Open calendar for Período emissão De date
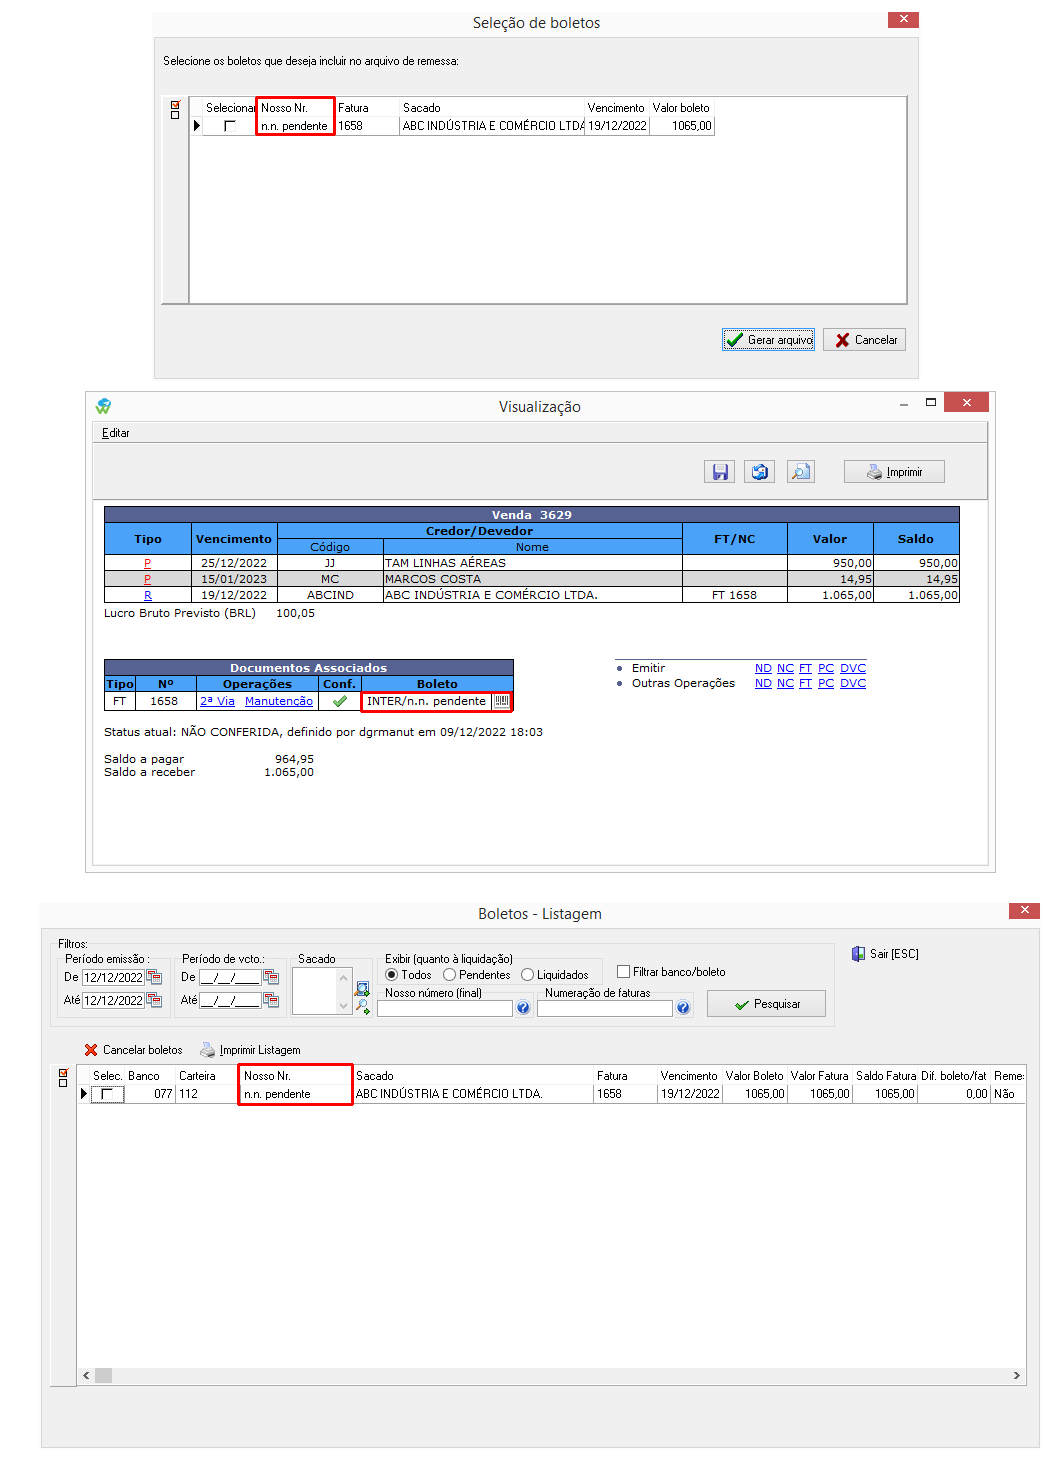Image resolution: width=1064 pixels, height=1484 pixels. coord(154,977)
